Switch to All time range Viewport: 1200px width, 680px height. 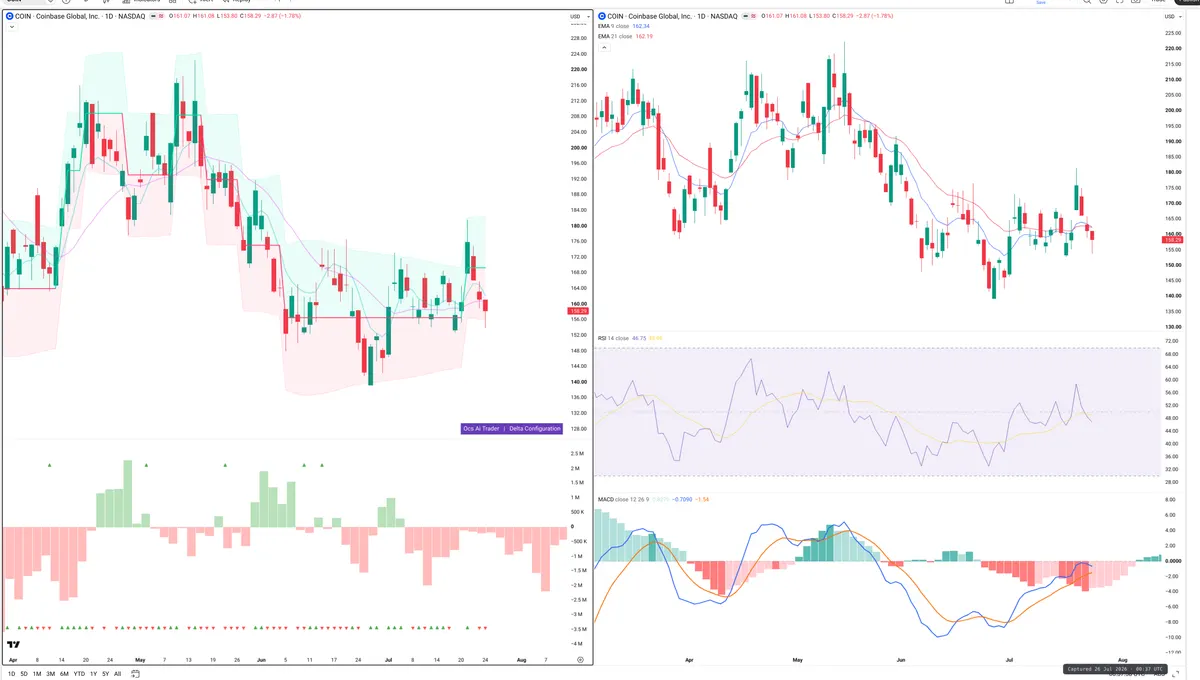click(117, 674)
